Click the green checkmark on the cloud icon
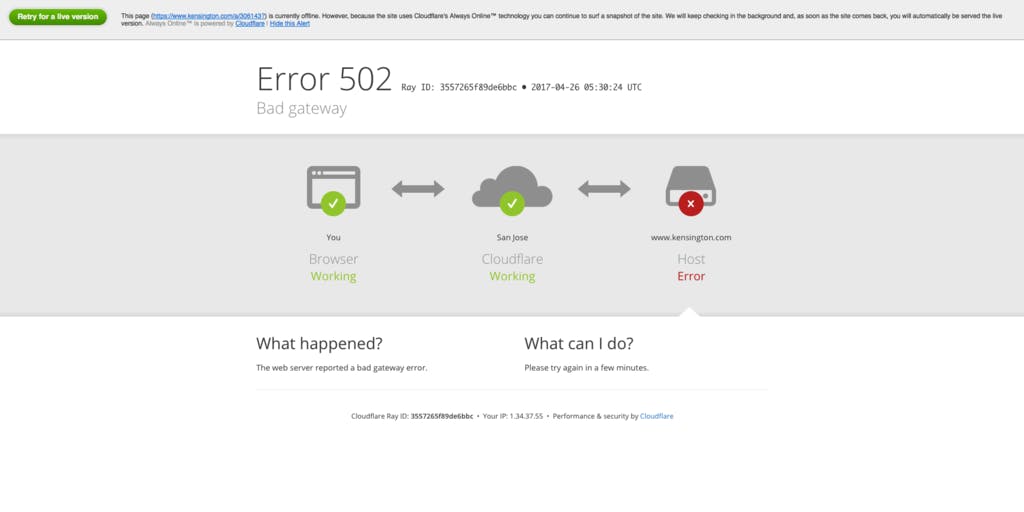1024x512 pixels. 512,203
